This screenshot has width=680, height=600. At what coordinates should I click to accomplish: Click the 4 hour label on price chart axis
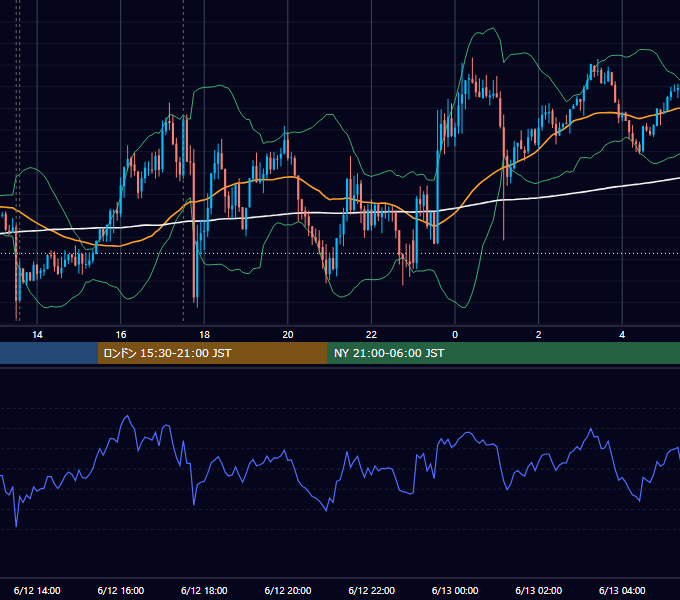(x=622, y=335)
